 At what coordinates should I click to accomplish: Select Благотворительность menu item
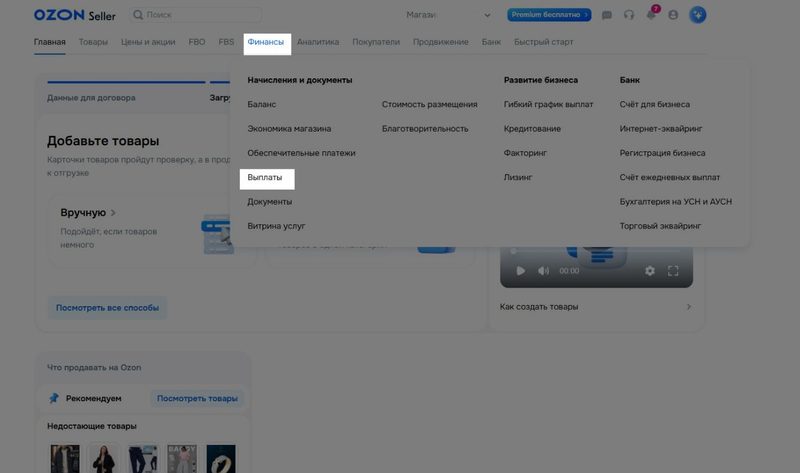click(425, 129)
